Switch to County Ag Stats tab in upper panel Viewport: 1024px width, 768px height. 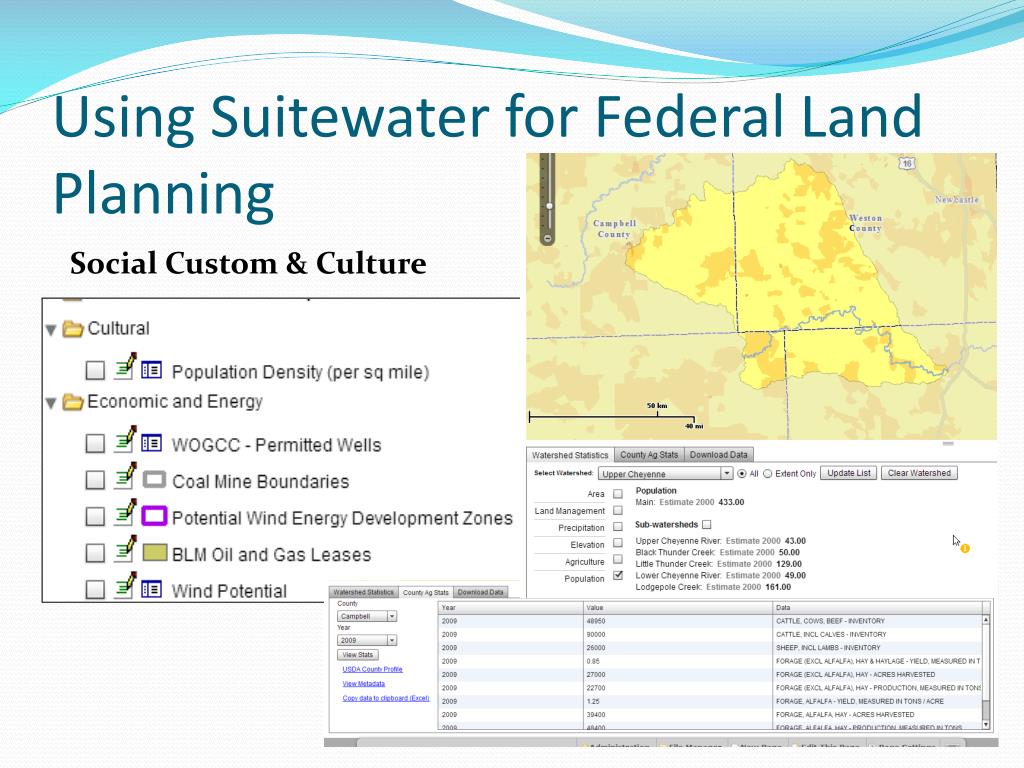click(649, 455)
